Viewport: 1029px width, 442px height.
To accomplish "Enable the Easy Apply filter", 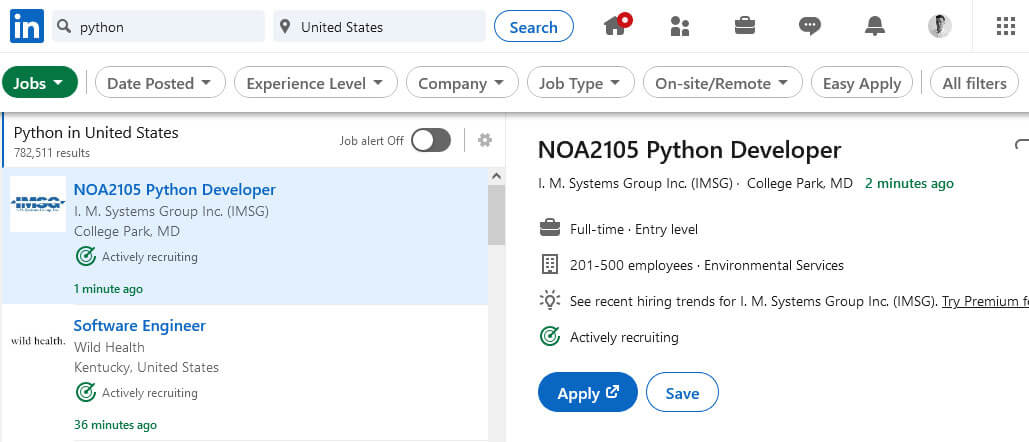I will [x=862, y=83].
